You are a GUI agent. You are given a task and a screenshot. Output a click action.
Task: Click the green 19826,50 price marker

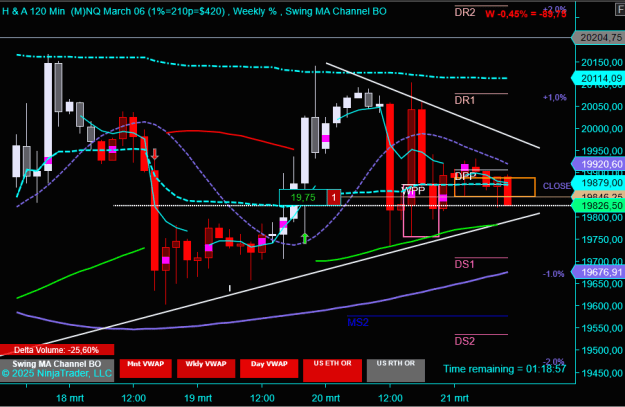coord(598,206)
